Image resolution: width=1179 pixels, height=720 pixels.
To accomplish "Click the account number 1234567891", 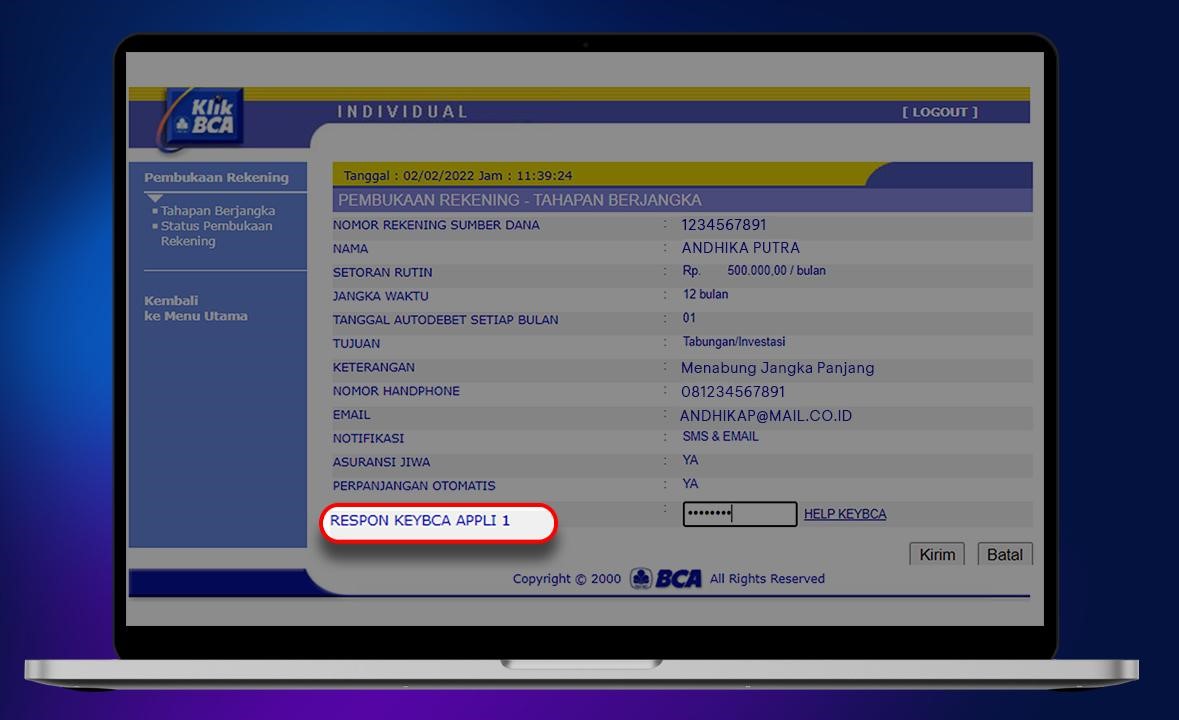I will pos(724,225).
